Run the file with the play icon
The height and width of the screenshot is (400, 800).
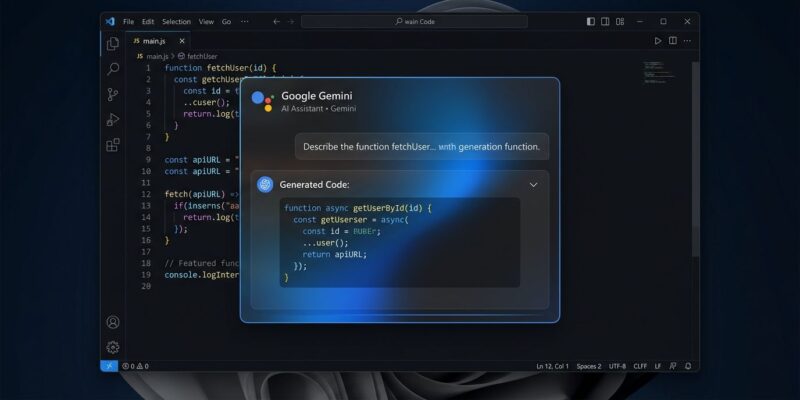click(x=658, y=41)
